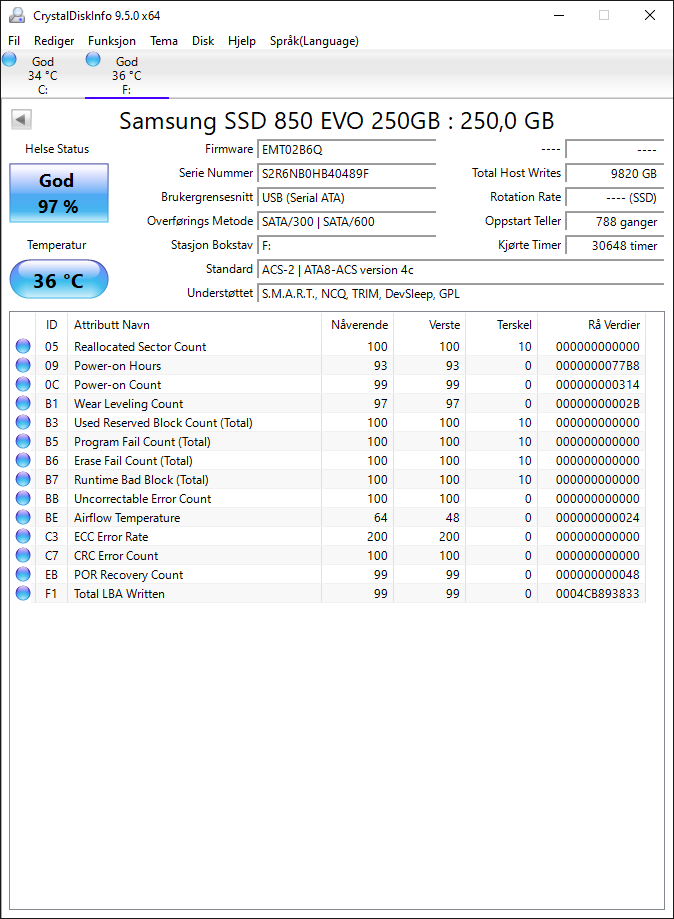This screenshot has width=674, height=919.
Task: Click the status orb for POR Recovery Count
Action: click(x=23, y=574)
